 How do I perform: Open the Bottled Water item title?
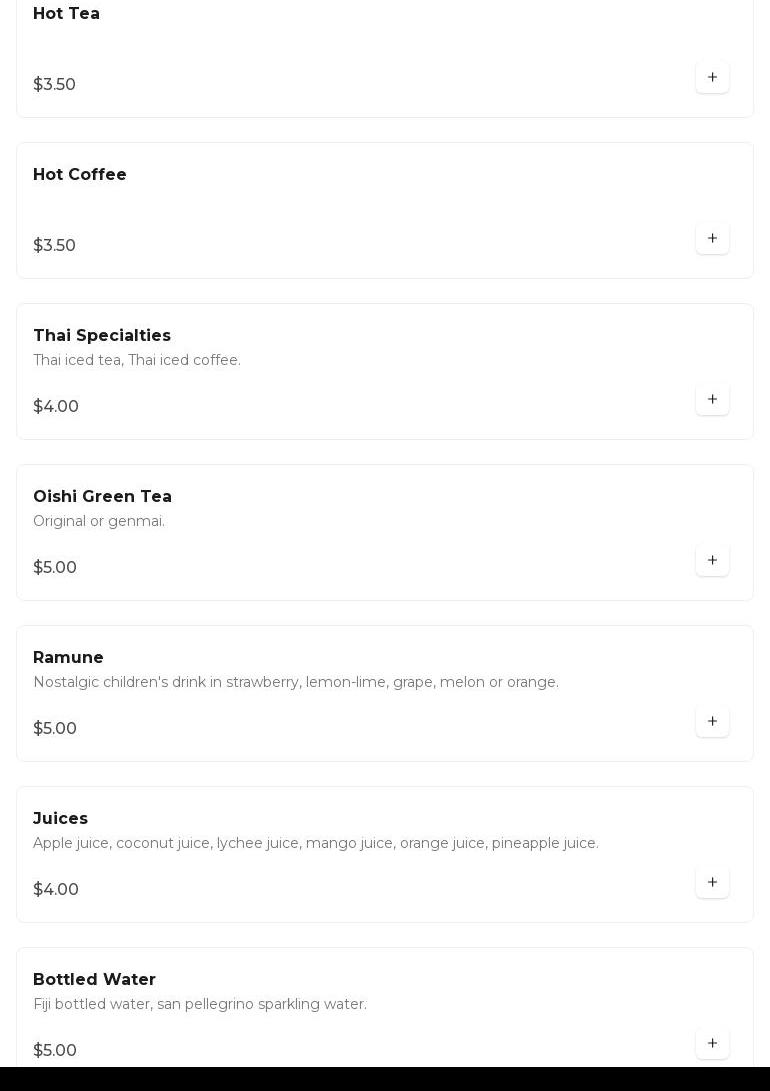coord(94,980)
